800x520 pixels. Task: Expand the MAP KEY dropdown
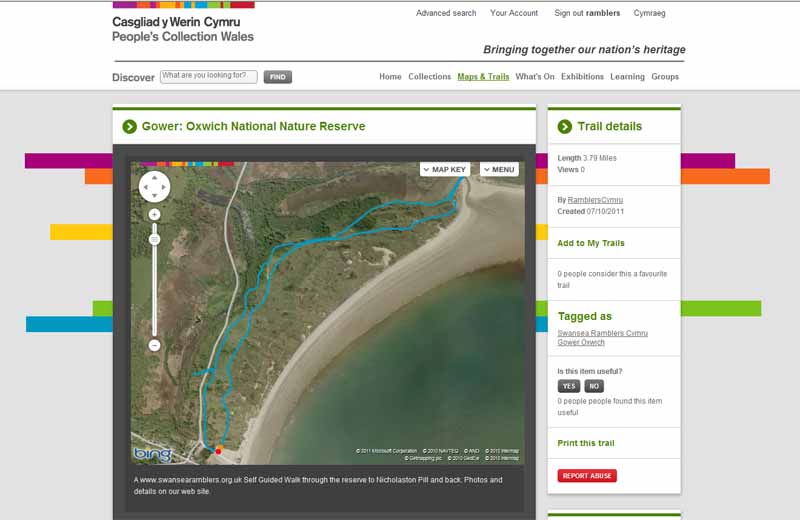445,169
